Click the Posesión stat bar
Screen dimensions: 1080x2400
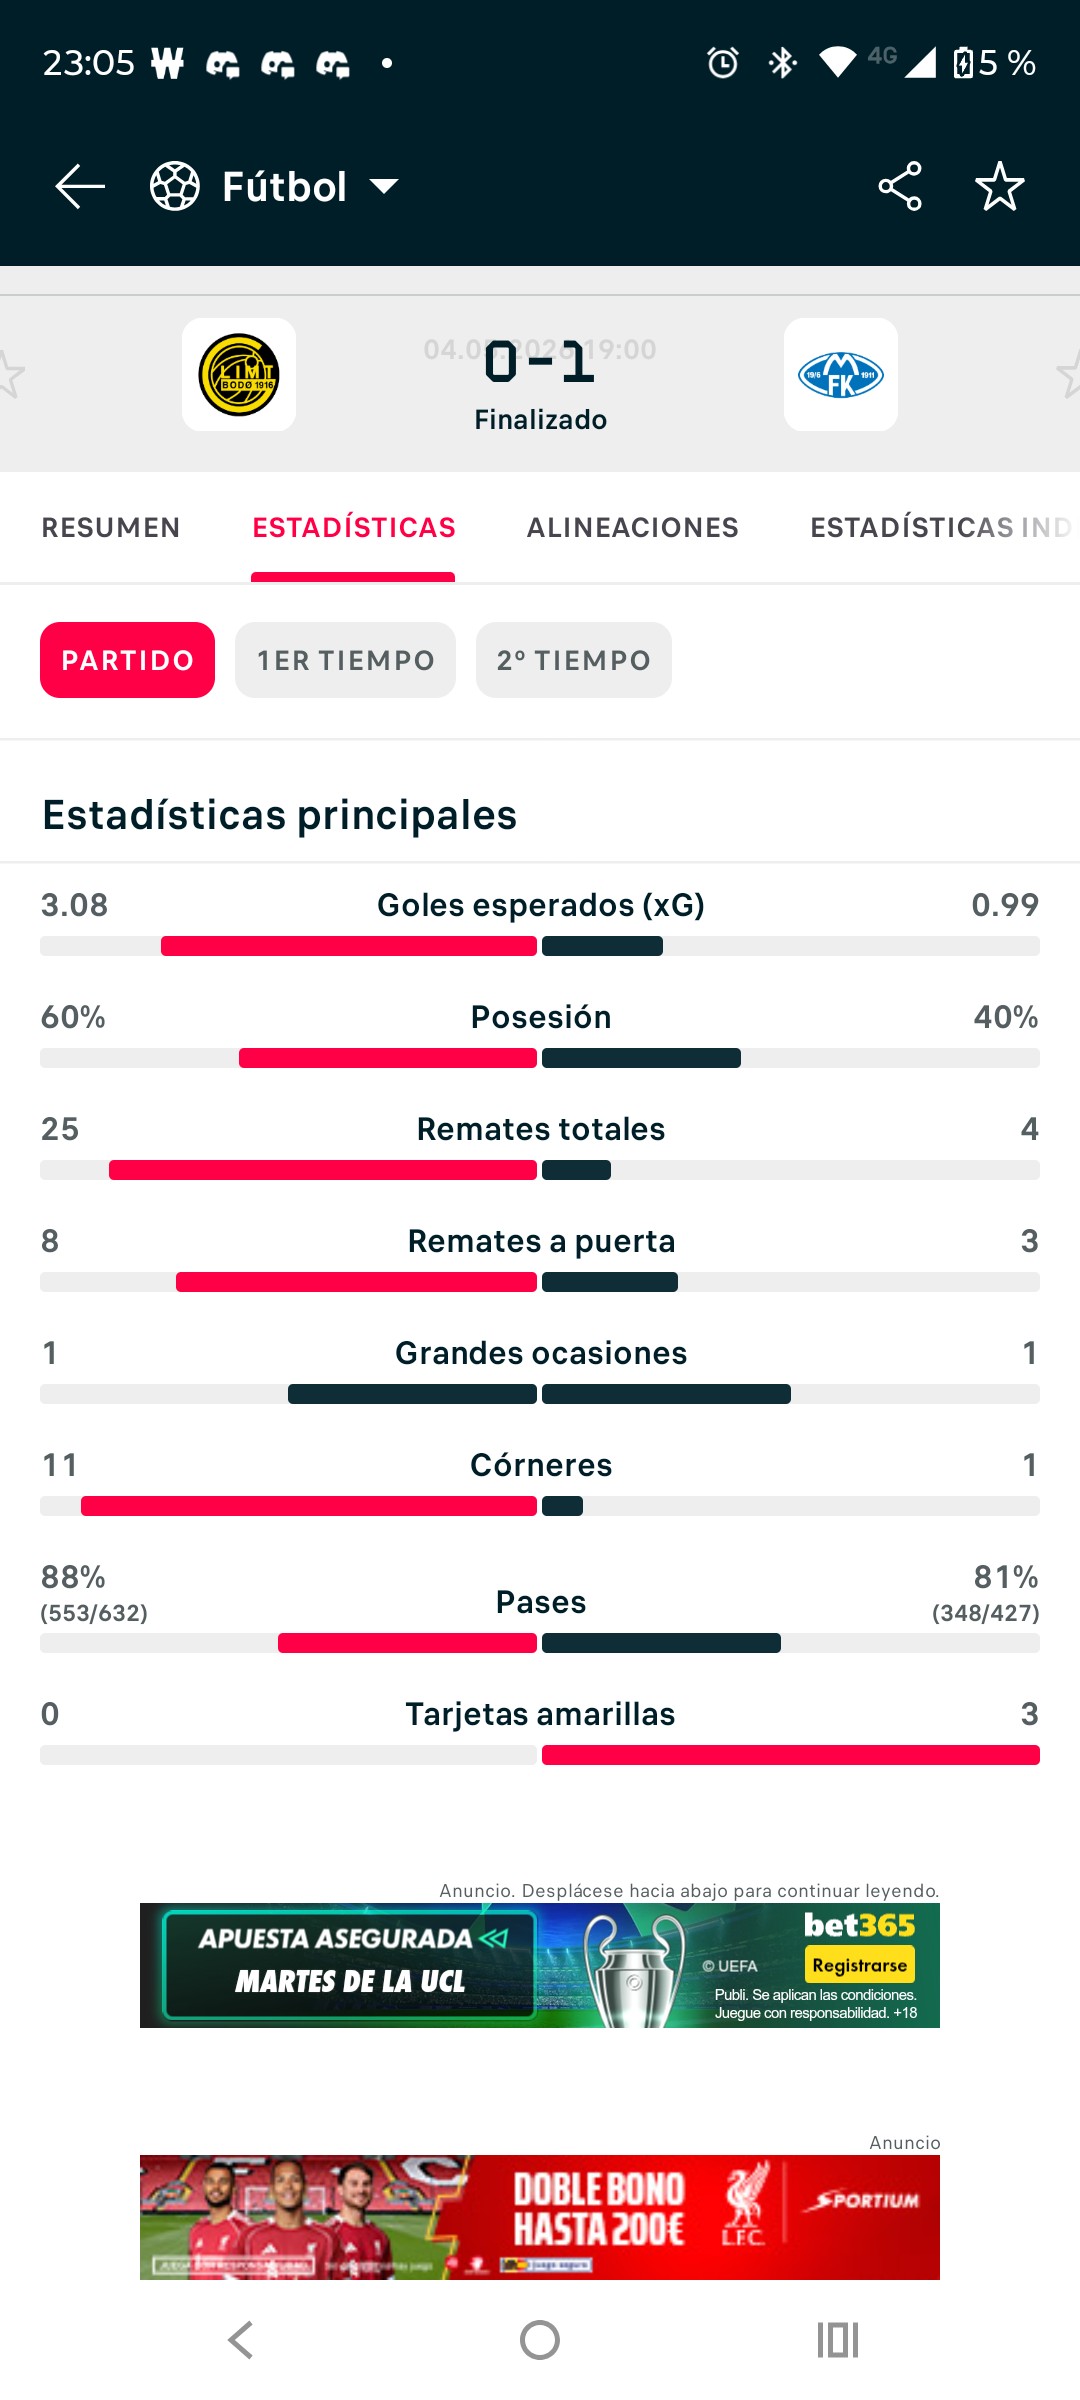tap(540, 1058)
